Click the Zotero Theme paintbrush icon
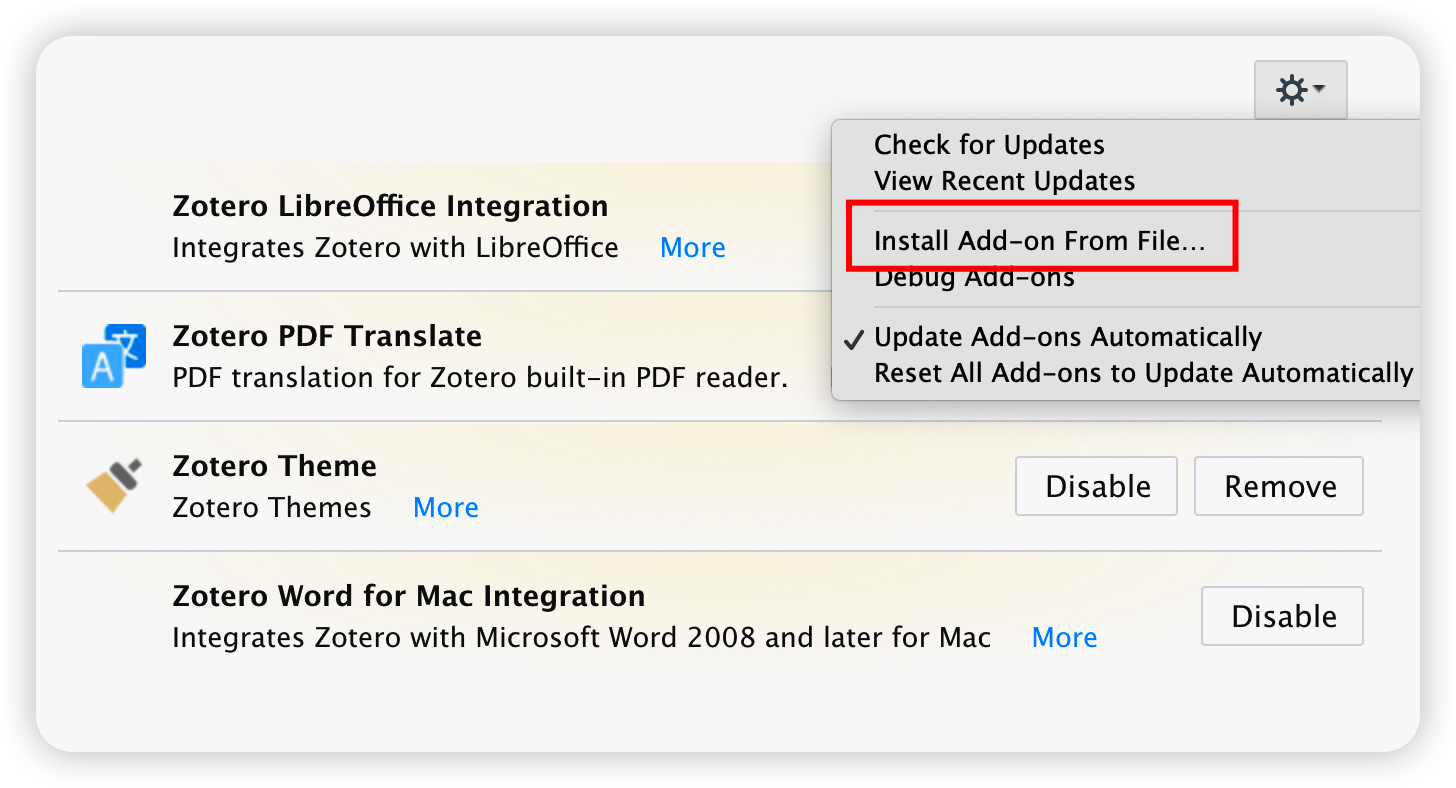Screen dimensions: 1456x788 click(x=113, y=486)
